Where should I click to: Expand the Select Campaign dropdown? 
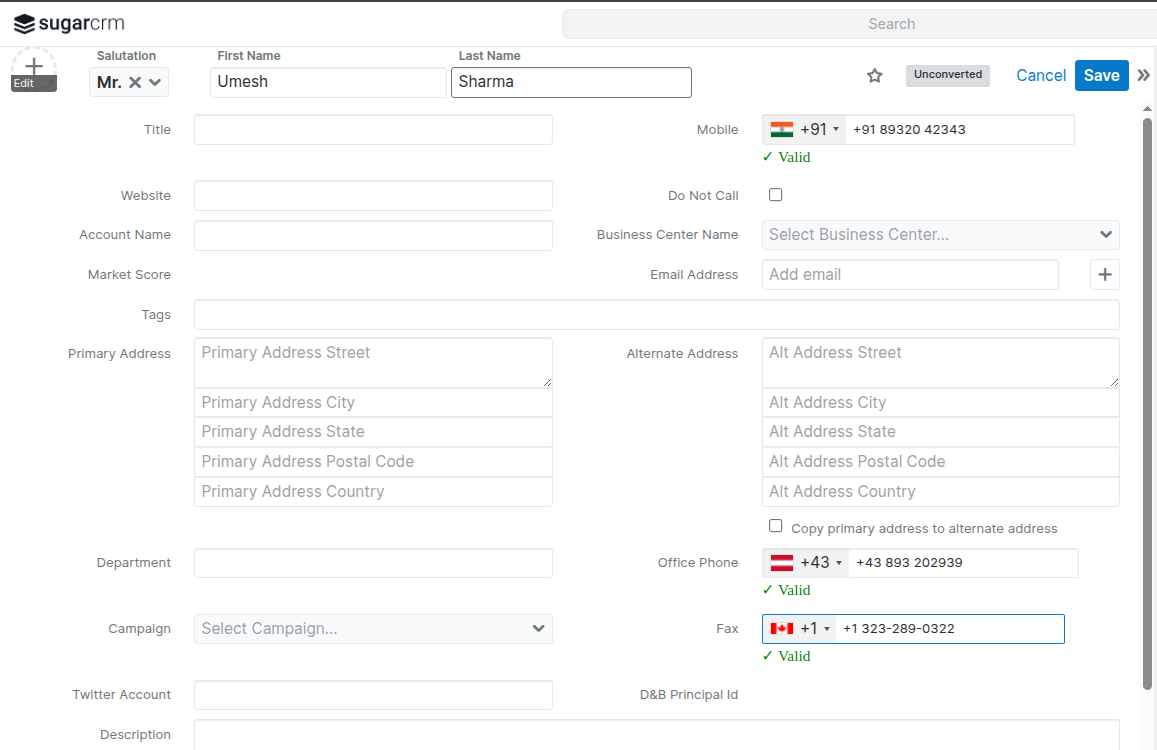point(373,629)
